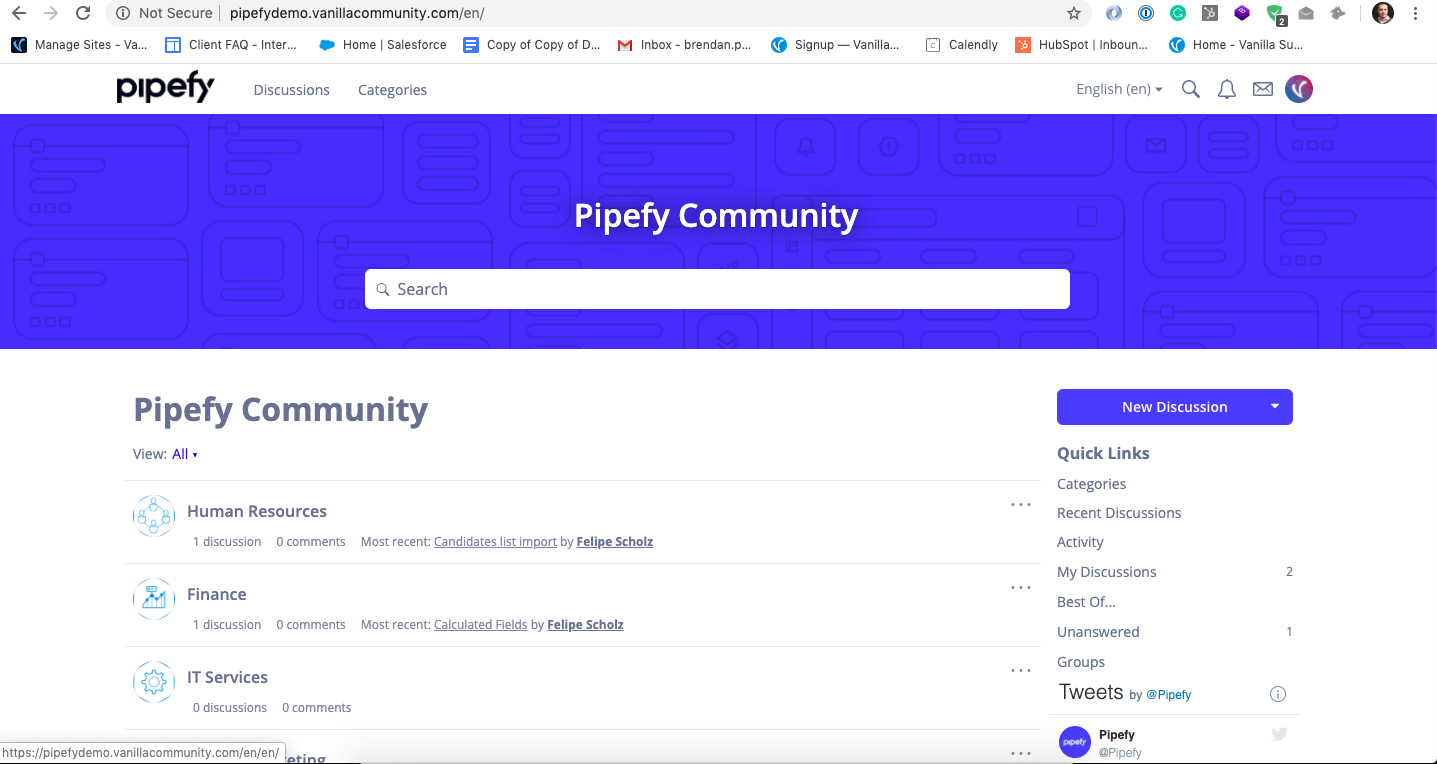Open the View: All filter dropdown
Screen dimensions: 1437x764
[185, 454]
